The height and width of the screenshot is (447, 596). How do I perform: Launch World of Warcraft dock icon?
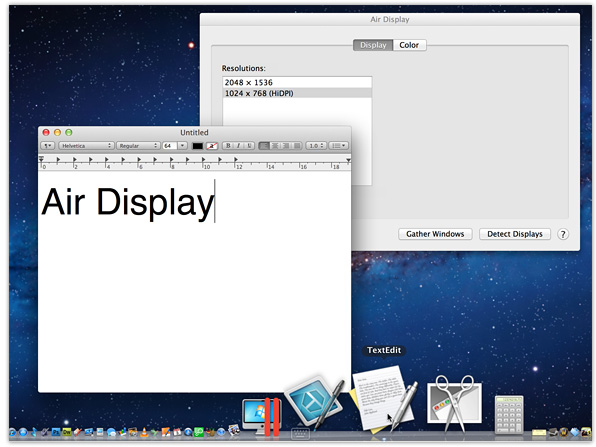tap(564, 432)
